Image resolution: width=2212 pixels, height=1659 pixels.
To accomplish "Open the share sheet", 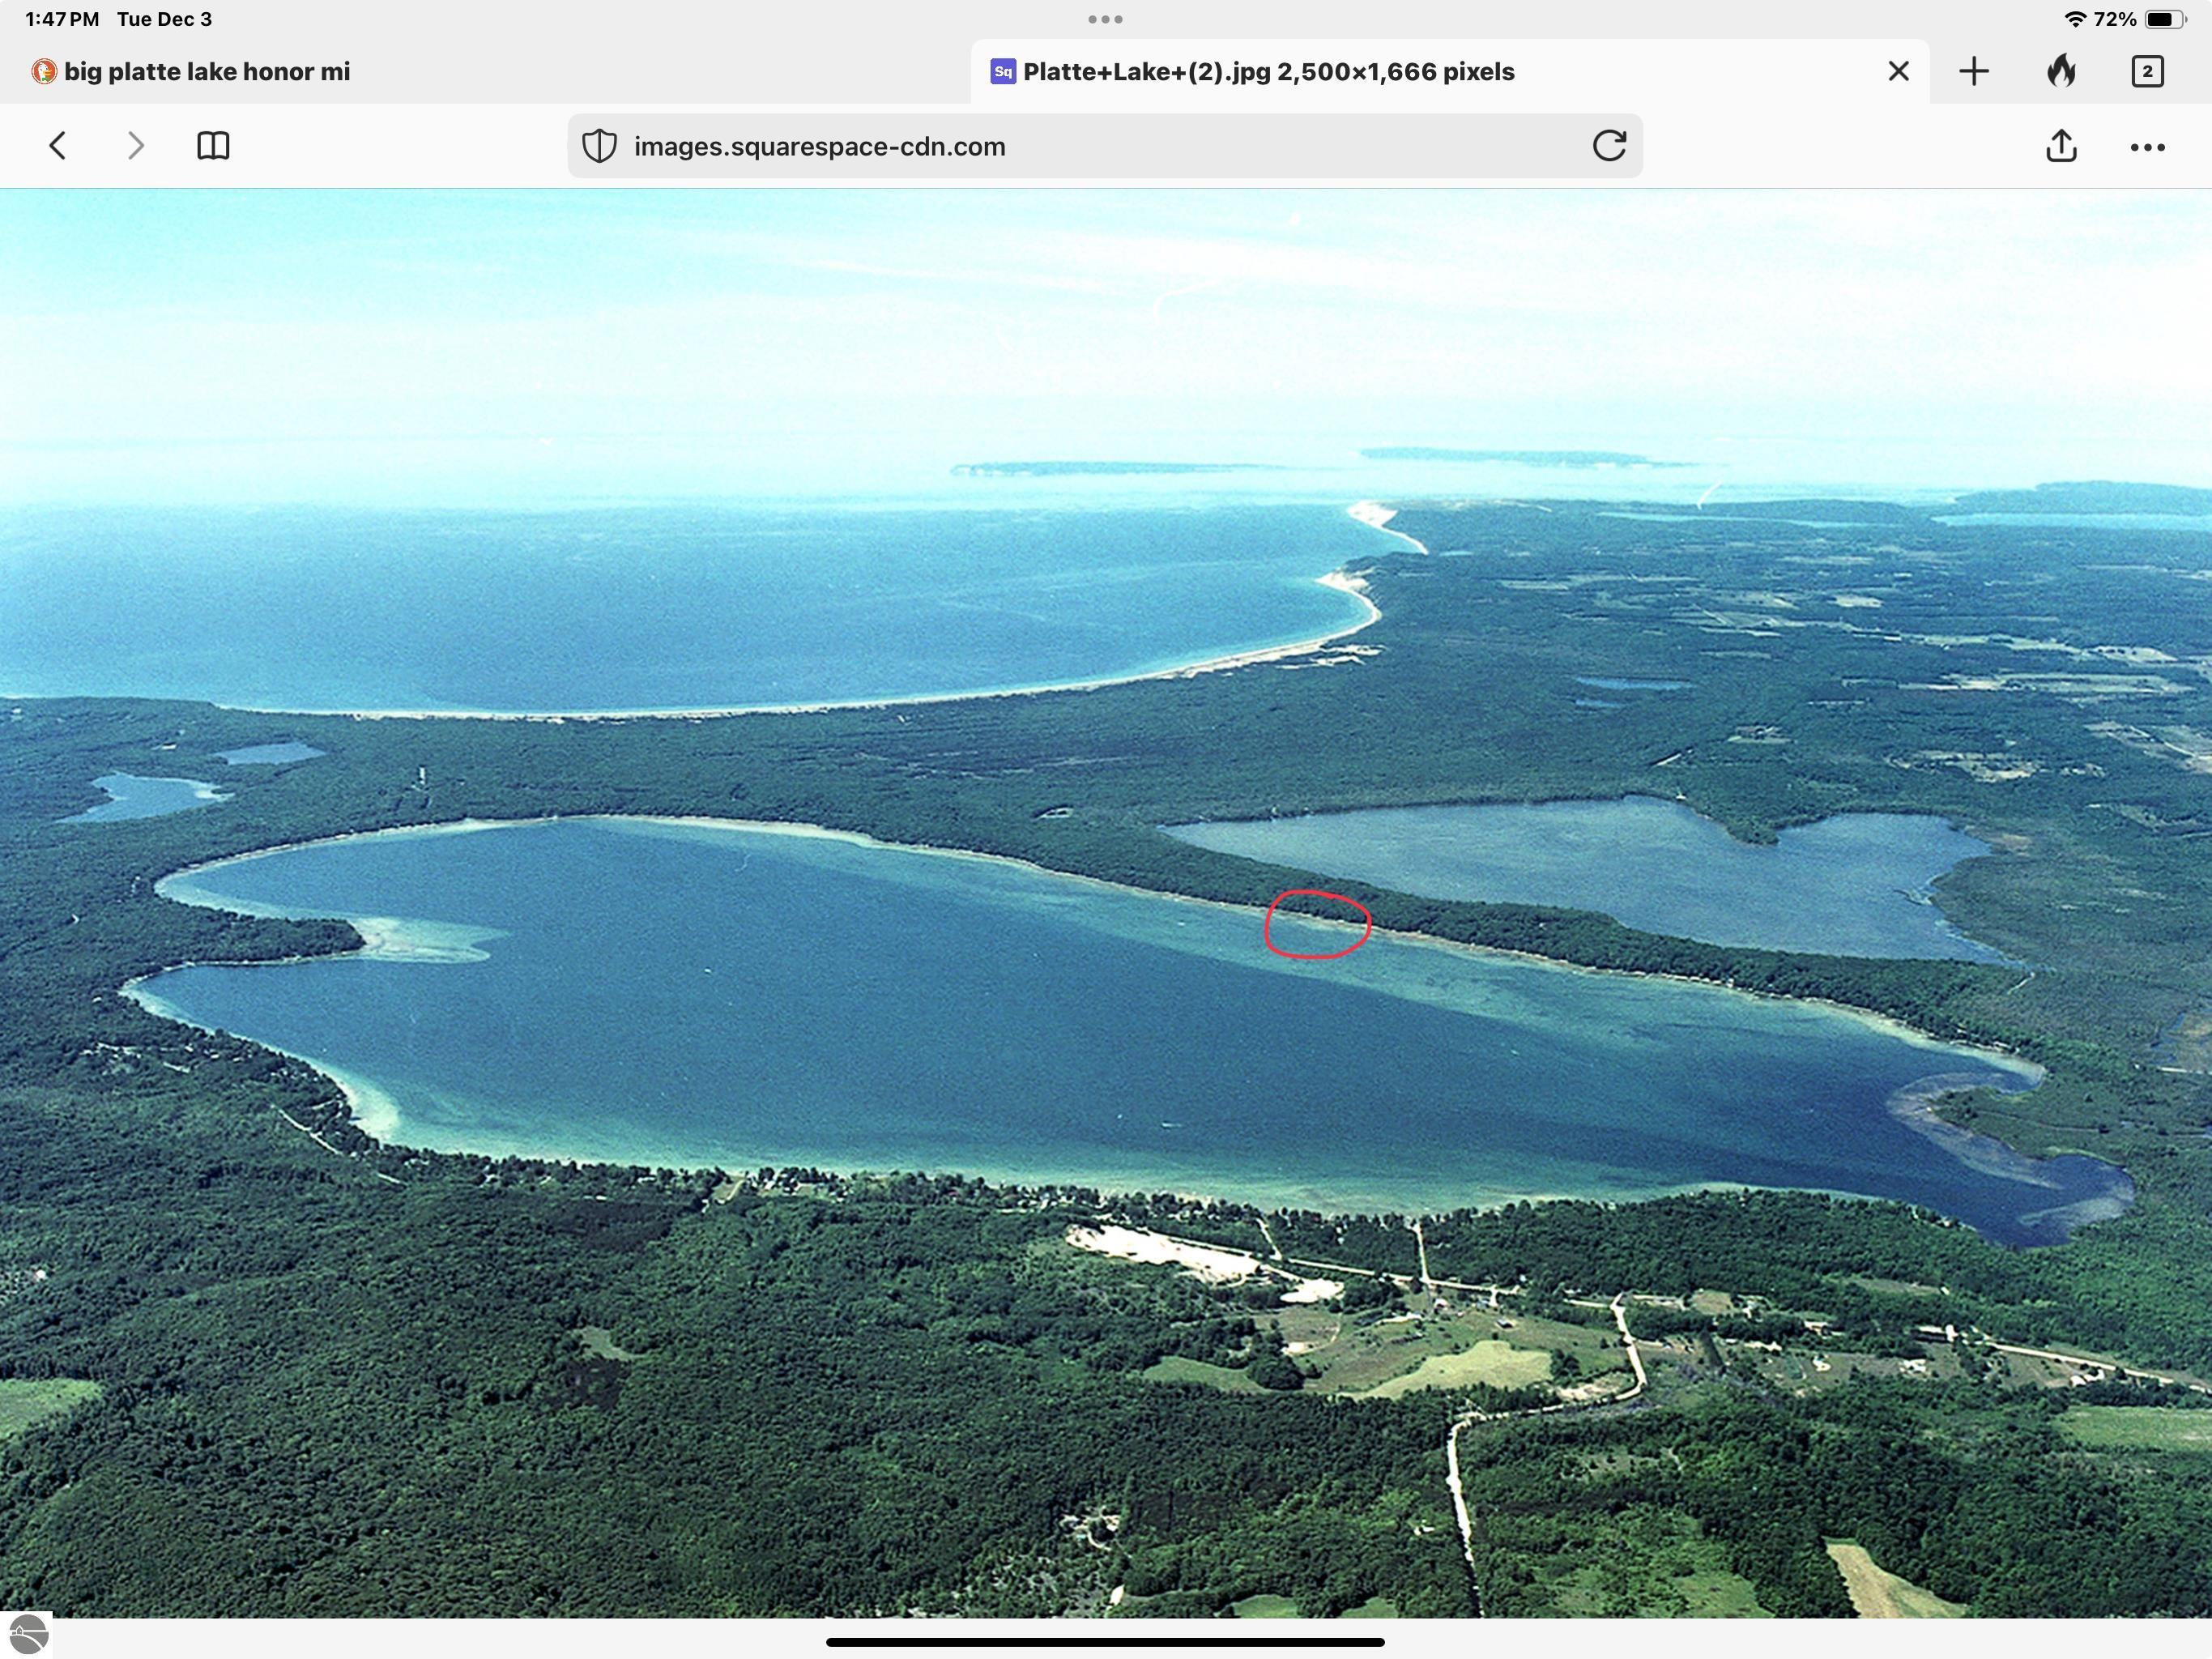I will pos(2060,146).
